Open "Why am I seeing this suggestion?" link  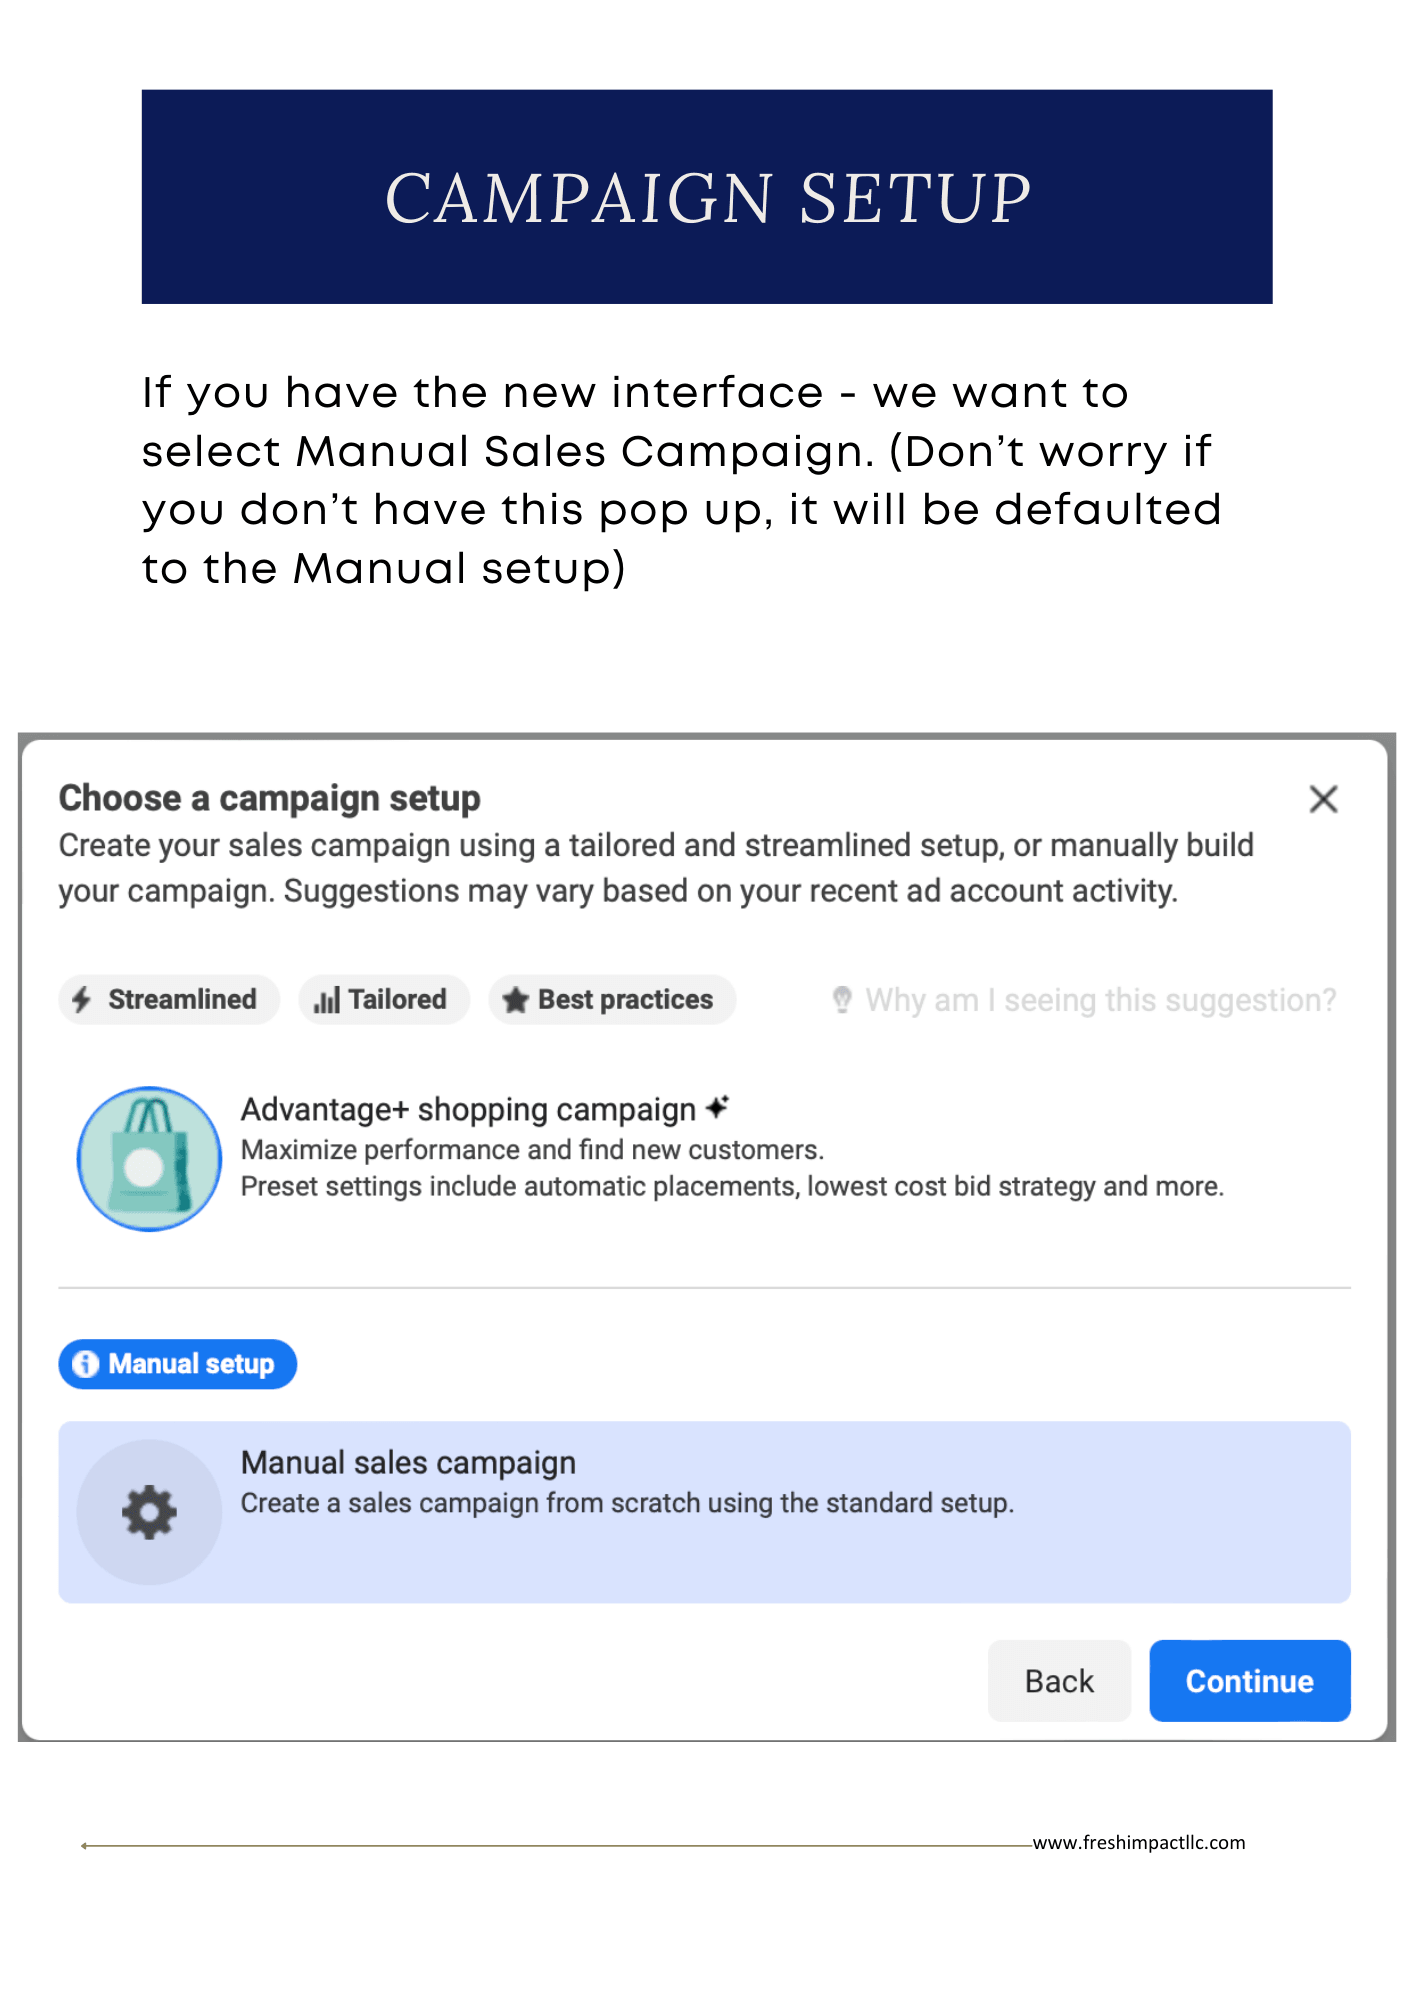click(x=1100, y=1000)
